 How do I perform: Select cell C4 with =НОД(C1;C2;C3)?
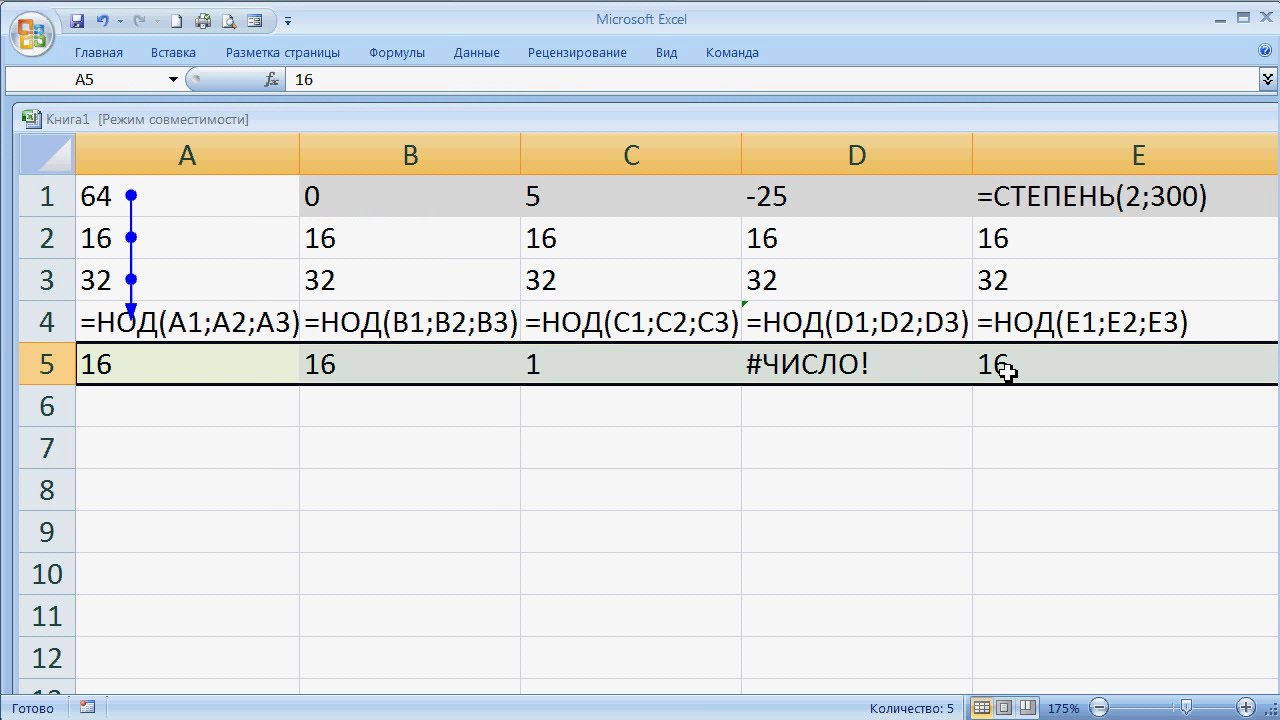(x=631, y=322)
